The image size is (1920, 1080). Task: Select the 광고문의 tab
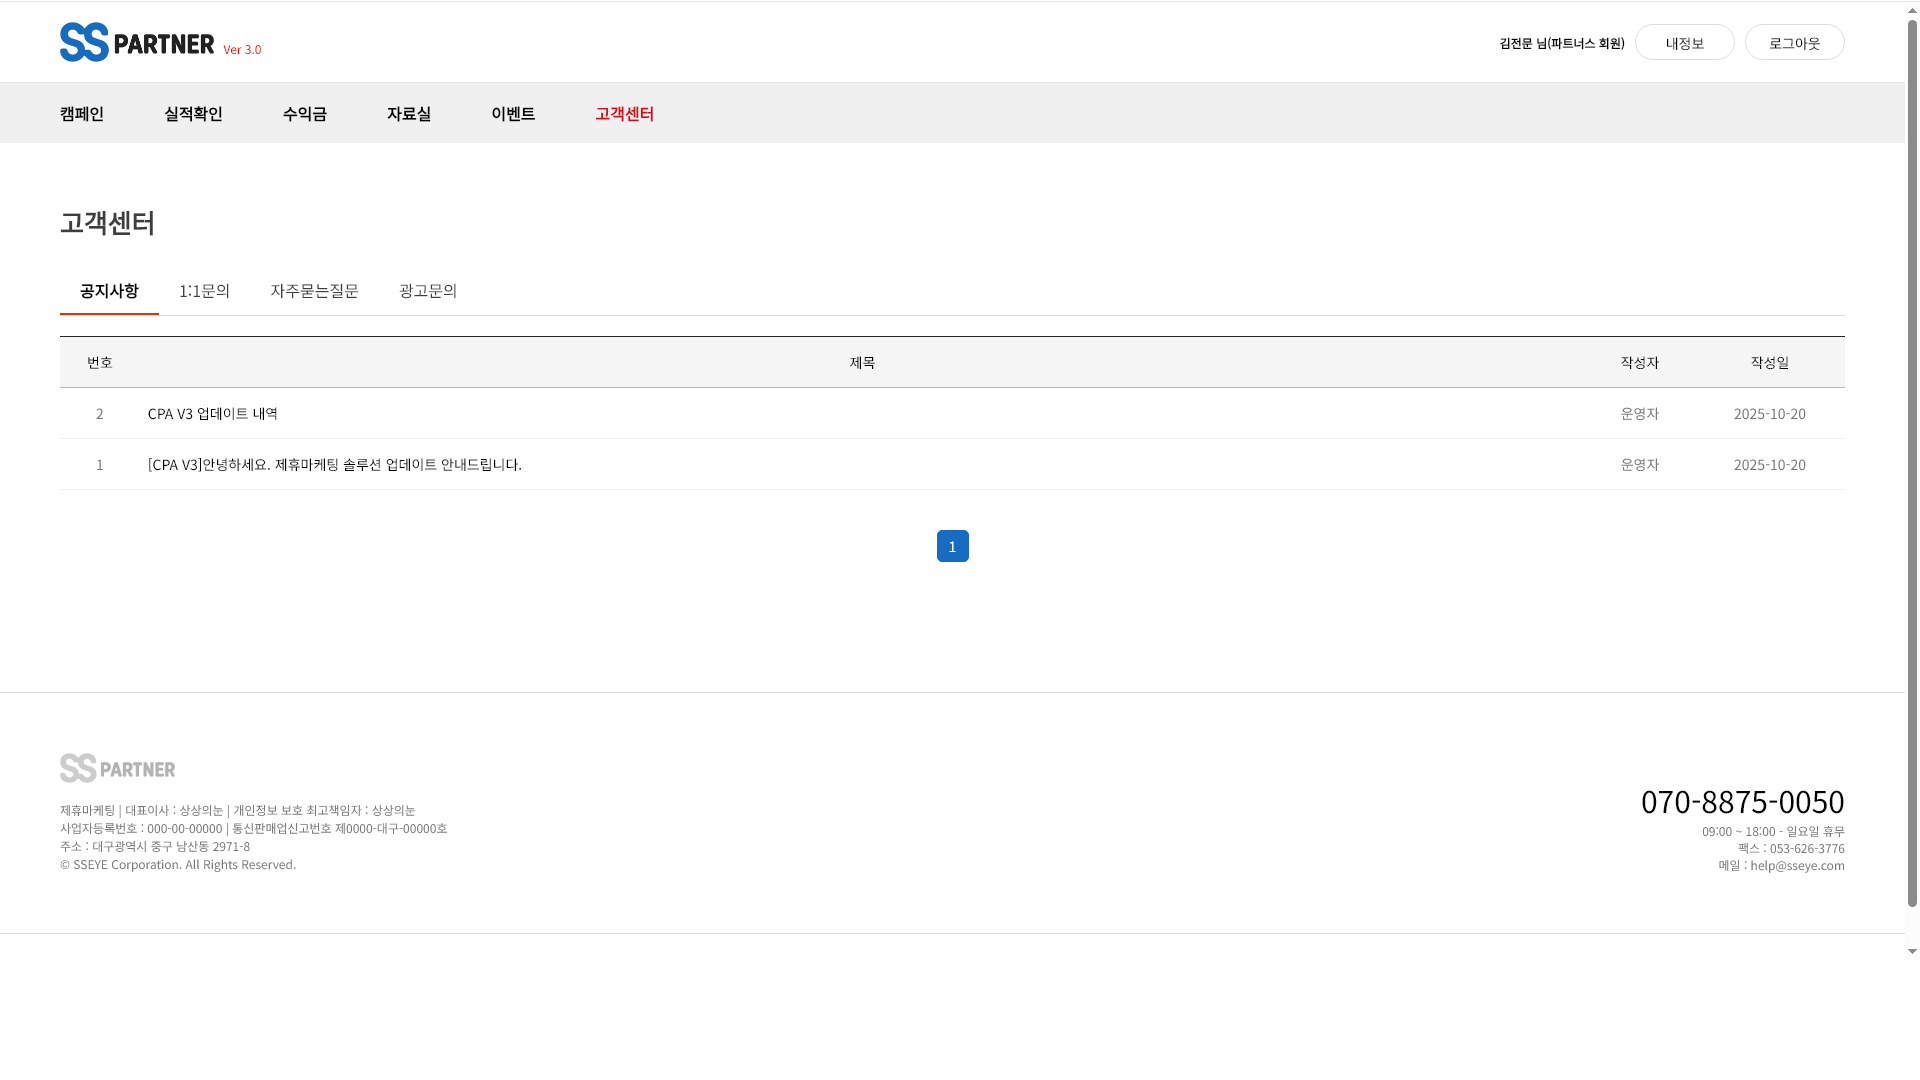click(x=428, y=290)
